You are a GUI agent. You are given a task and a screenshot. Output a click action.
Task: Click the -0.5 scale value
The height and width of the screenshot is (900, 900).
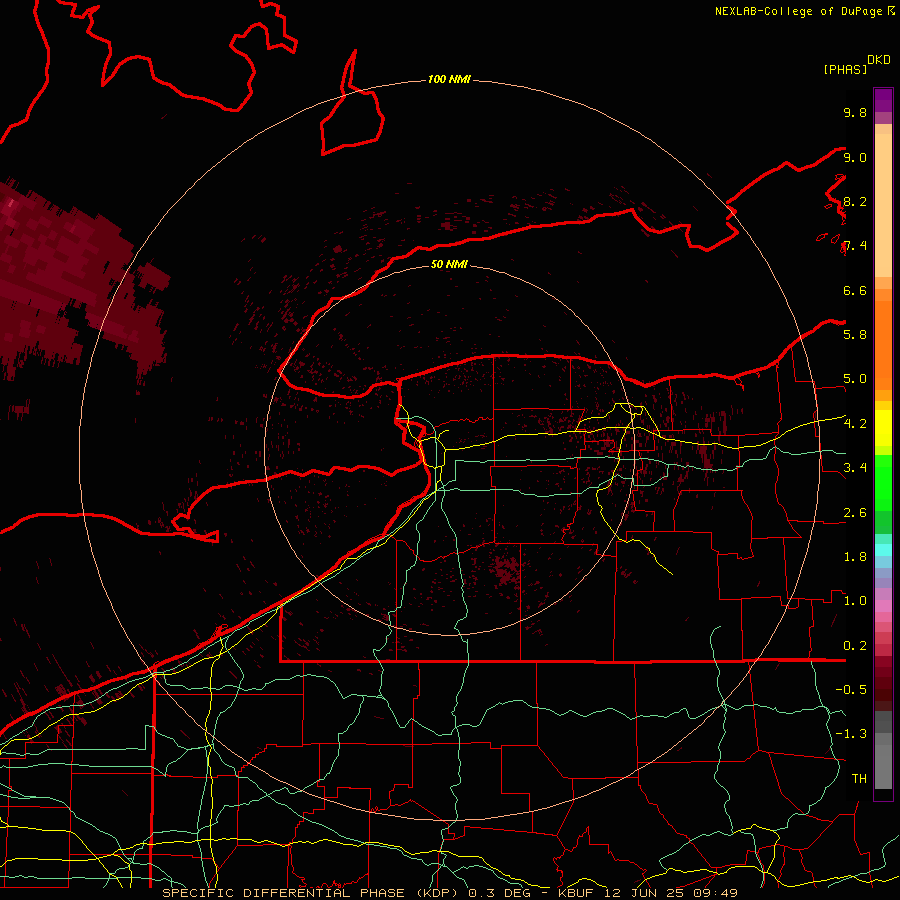851,690
